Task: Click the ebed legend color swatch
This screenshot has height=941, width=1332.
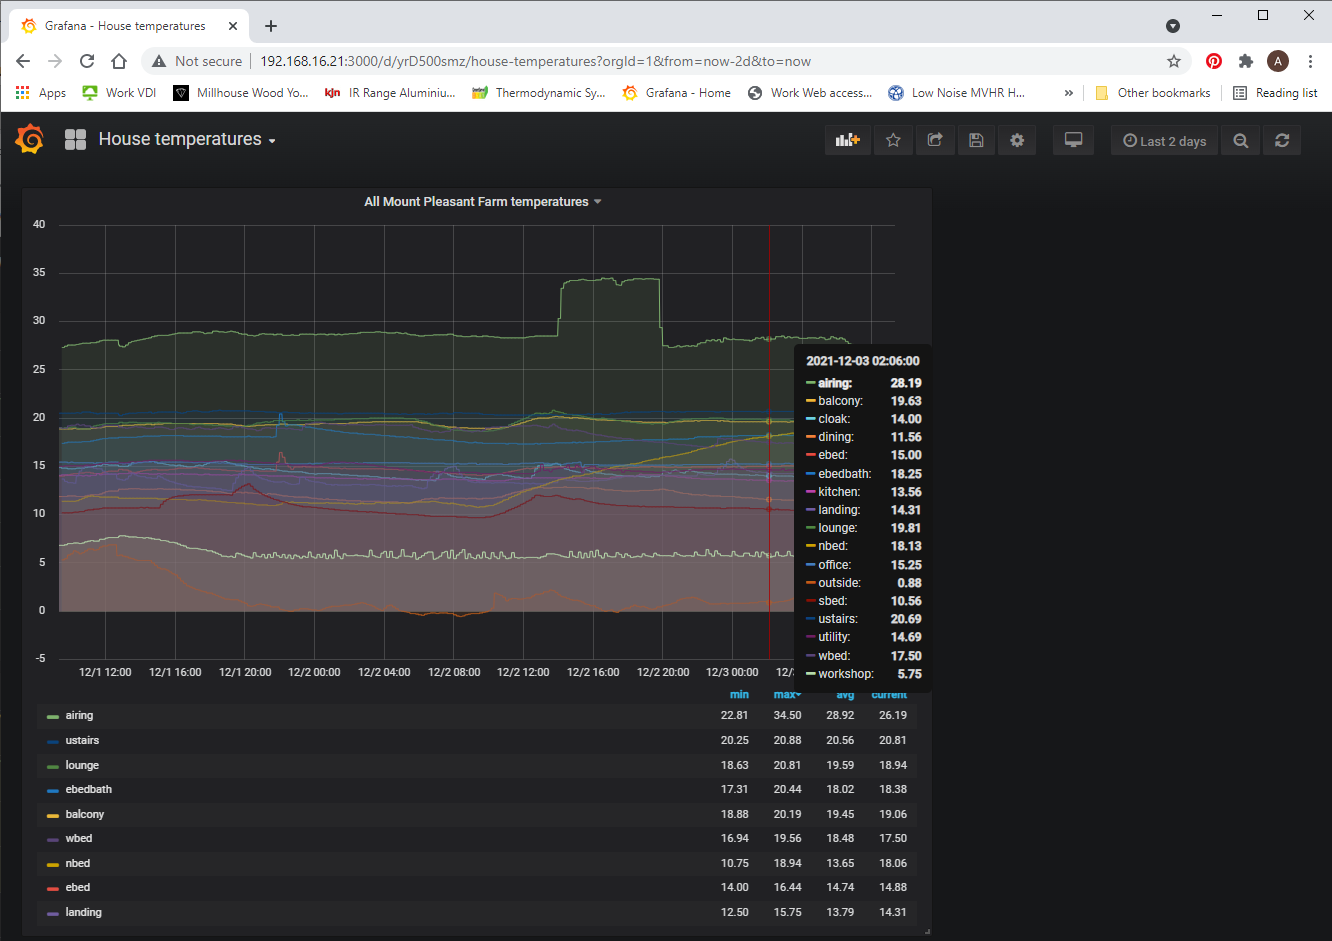Action: pos(53,888)
